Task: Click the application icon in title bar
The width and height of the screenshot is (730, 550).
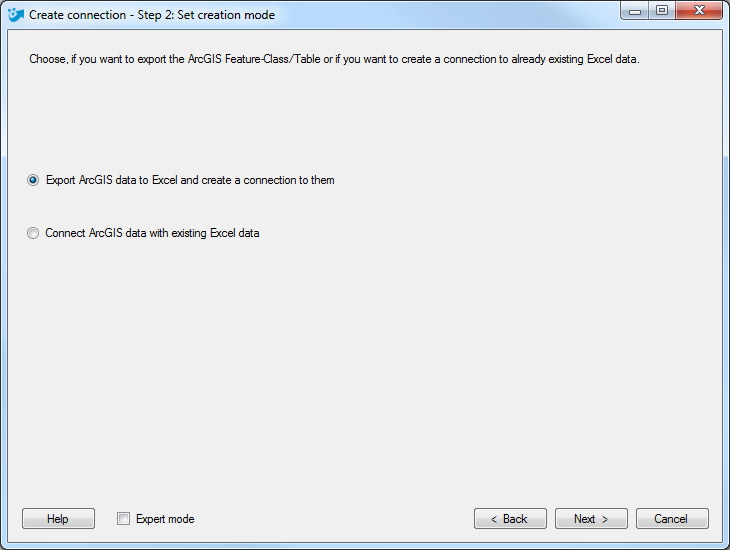Action: tap(15, 14)
